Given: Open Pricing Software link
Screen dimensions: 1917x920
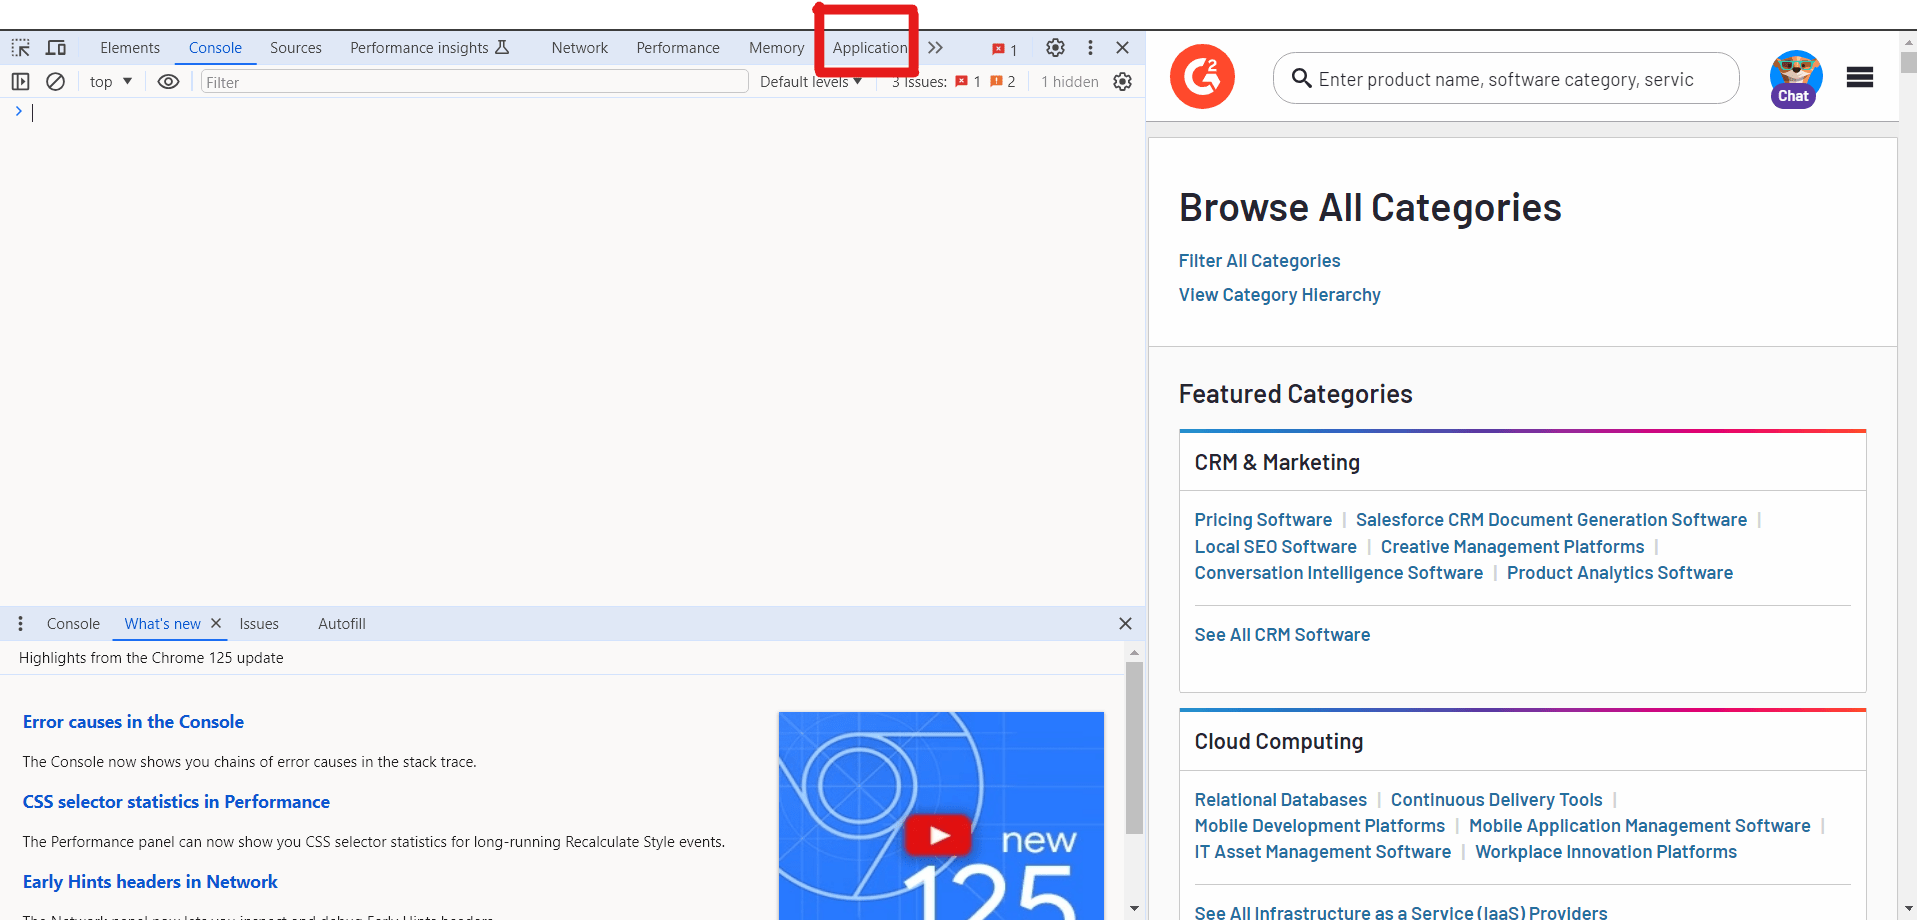Looking at the screenshot, I should pos(1263,520).
